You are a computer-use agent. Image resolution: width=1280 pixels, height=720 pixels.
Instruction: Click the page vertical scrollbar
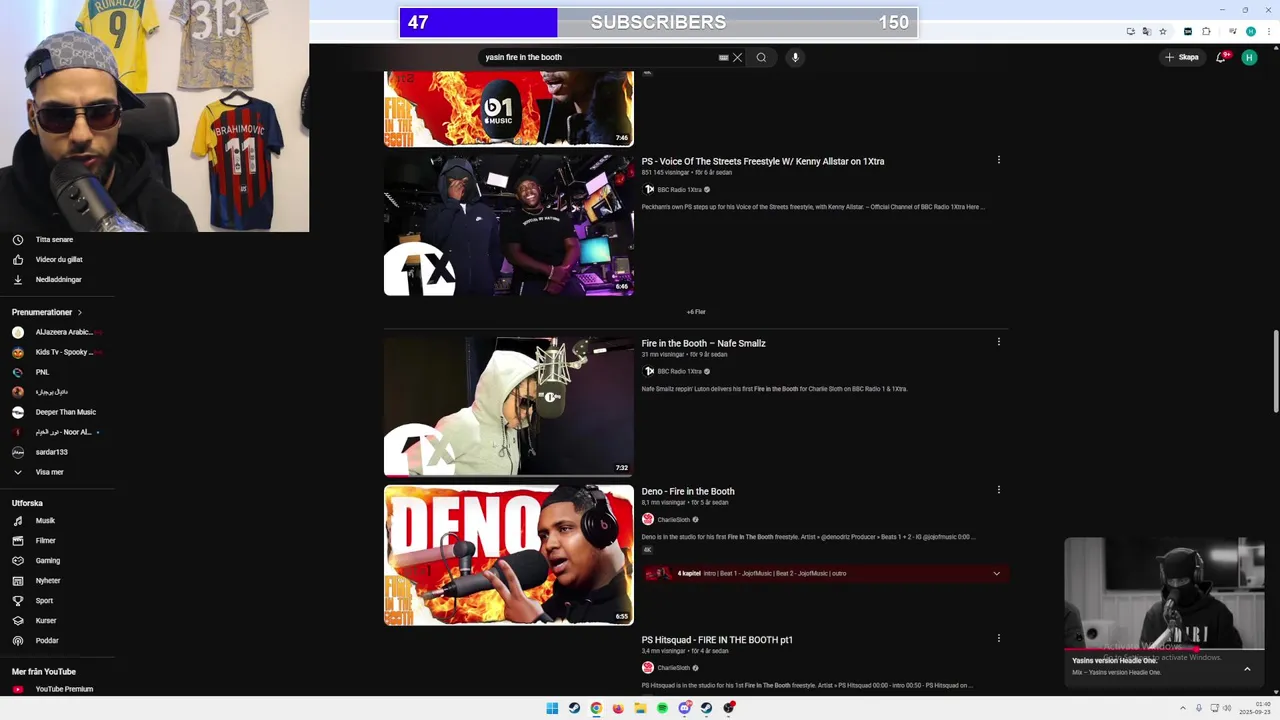(x=1275, y=370)
